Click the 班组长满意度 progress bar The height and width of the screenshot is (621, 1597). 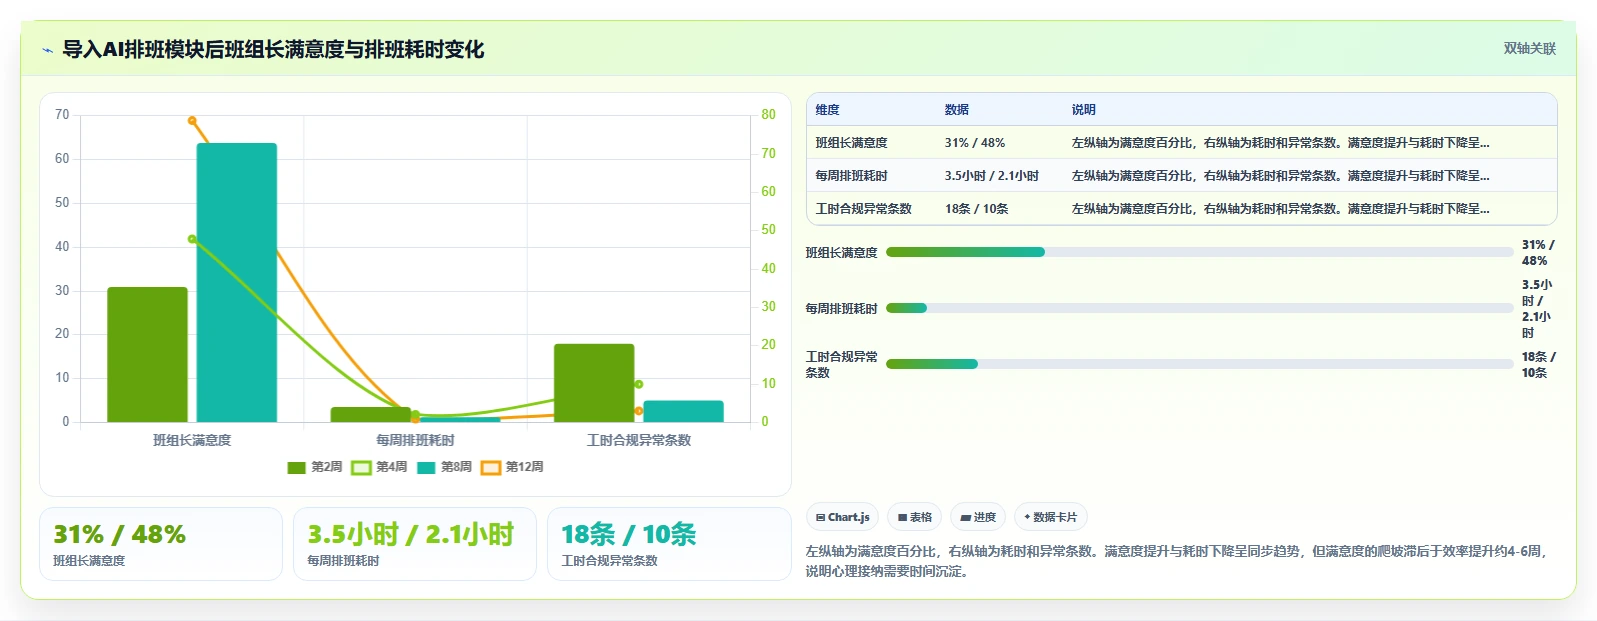pyautogui.click(x=1199, y=252)
